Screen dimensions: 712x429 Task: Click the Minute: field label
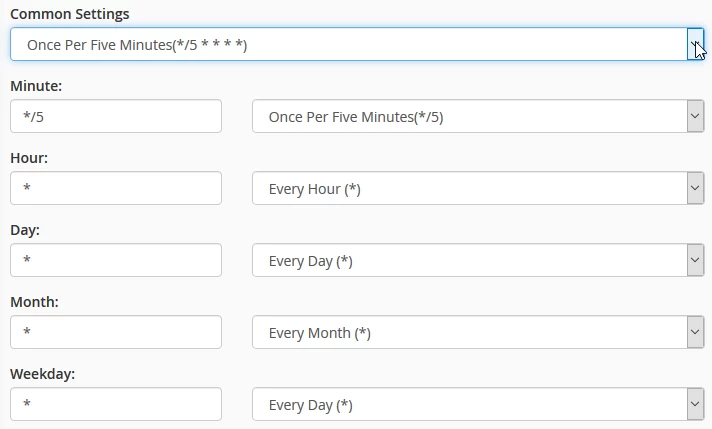36,86
